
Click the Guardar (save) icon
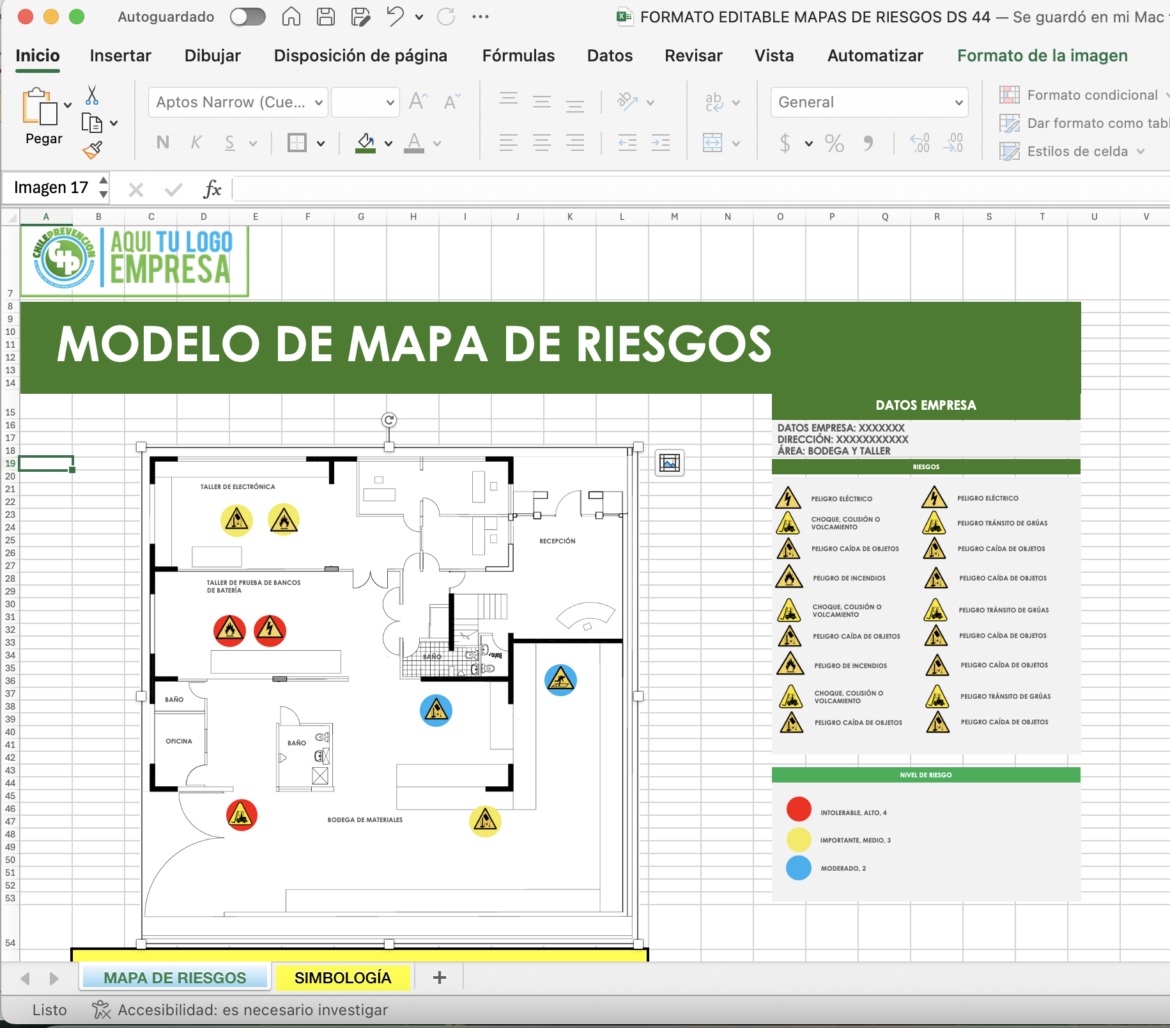[x=324, y=16]
